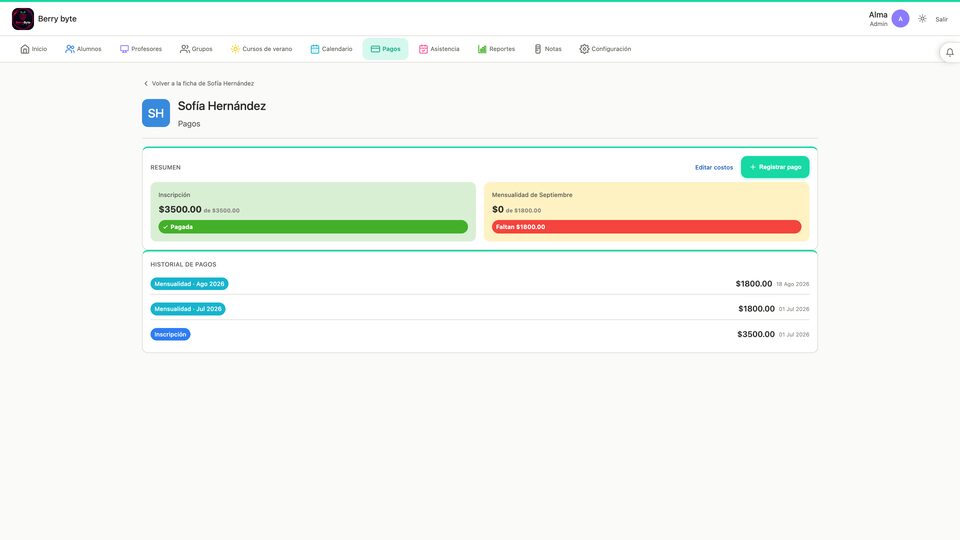Image resolution: width=960 pixels, height=540 pixels.
Task: Click the RESUMEN section label
Action: pos(165,167)
